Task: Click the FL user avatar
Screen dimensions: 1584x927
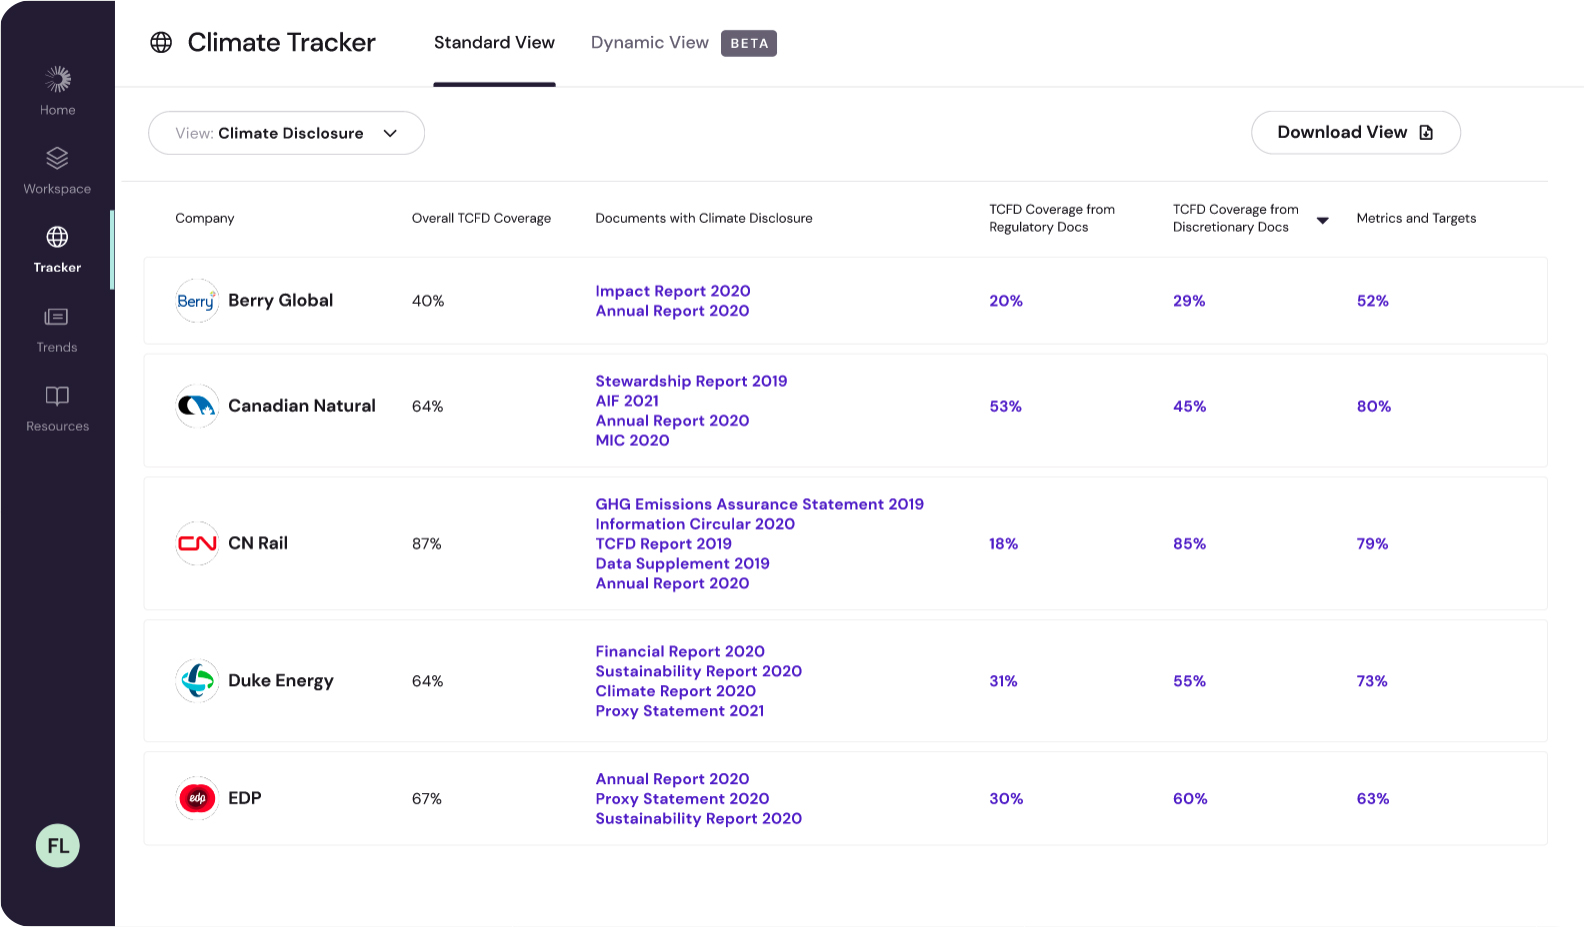Action: (x=58, y=846)
